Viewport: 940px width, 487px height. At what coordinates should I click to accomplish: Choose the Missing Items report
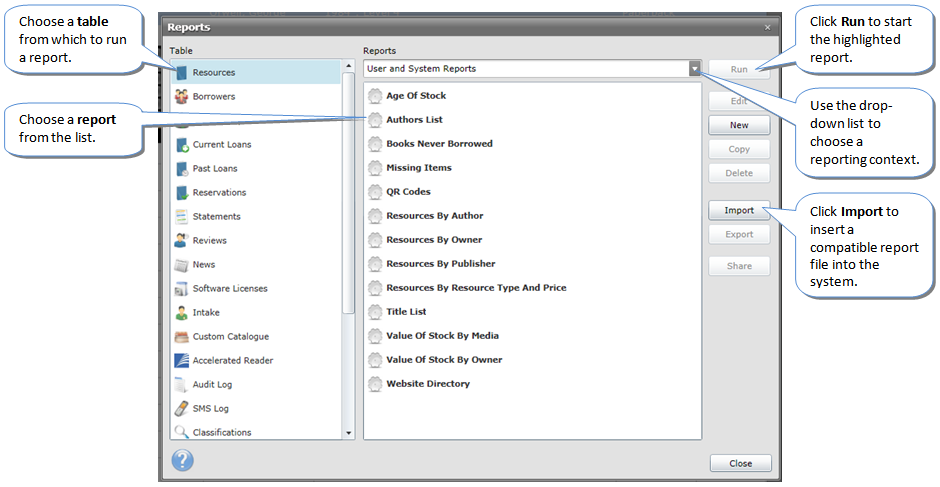(x=418, y=168)
